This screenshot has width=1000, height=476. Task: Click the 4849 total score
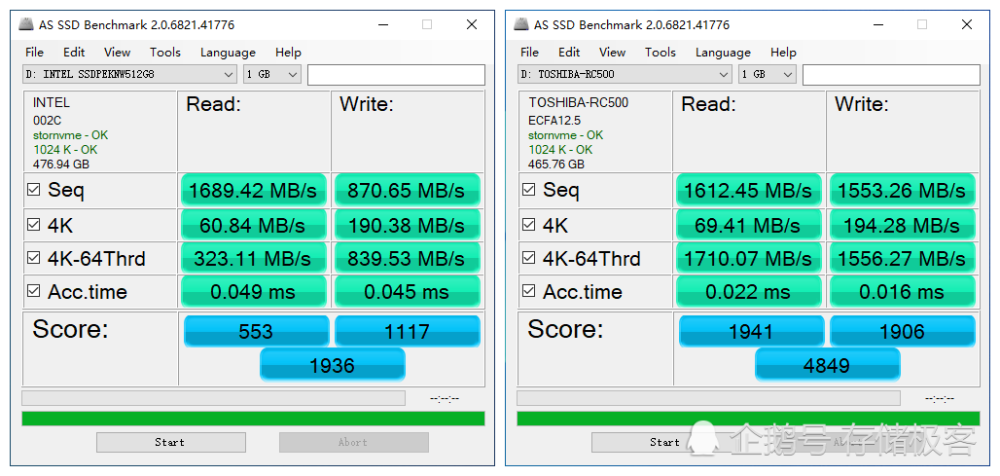[x=827, y=364]
